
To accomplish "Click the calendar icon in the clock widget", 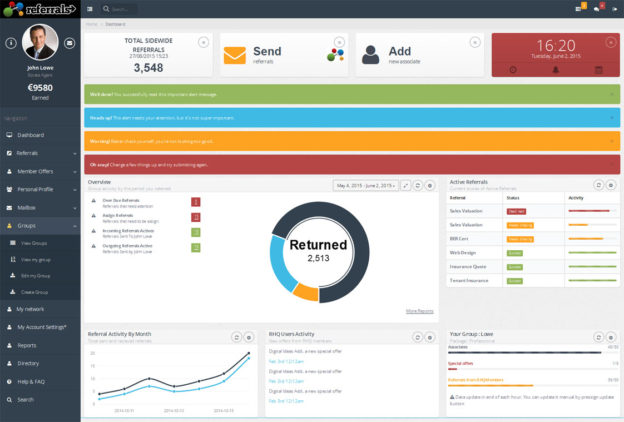I will tap(598, 69).
